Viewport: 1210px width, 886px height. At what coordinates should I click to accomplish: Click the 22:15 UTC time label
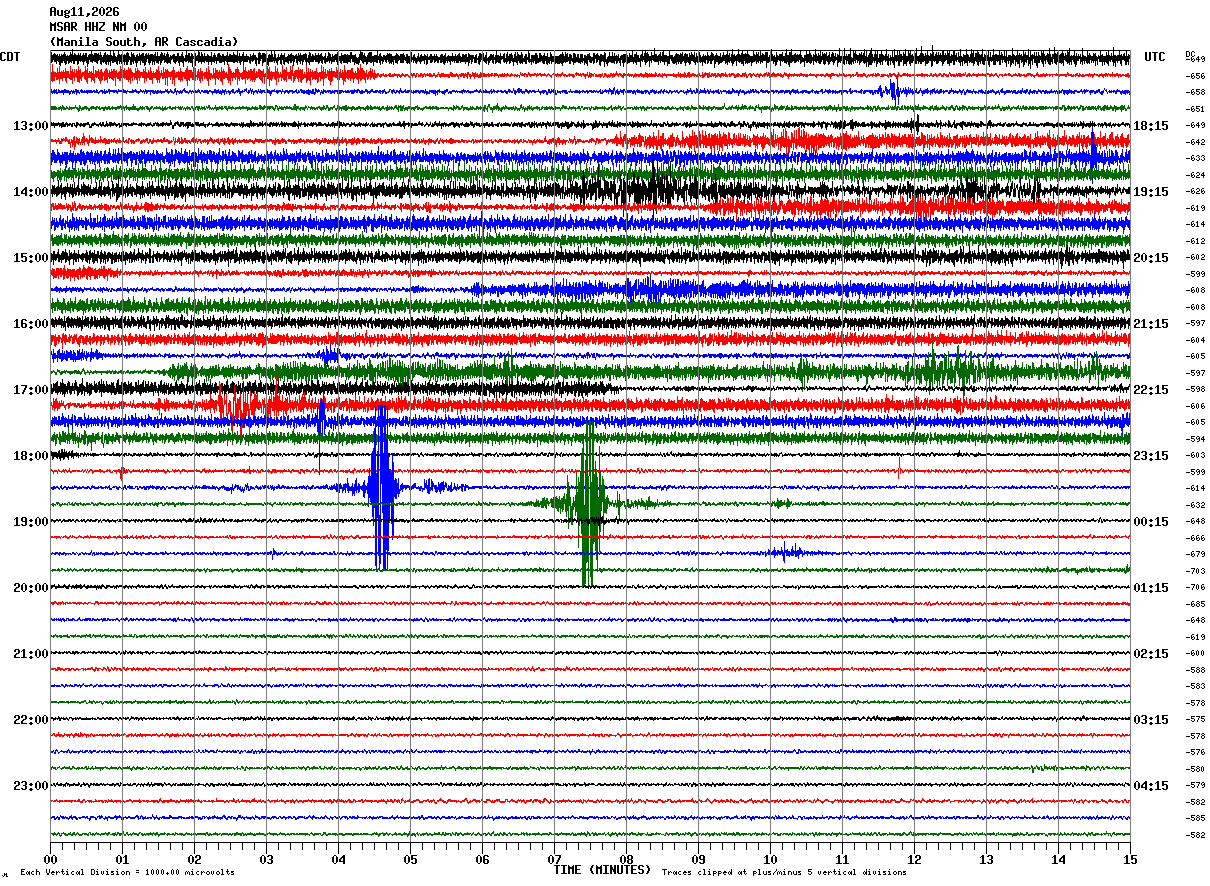pyautogui.click(x=1152, y=390)
